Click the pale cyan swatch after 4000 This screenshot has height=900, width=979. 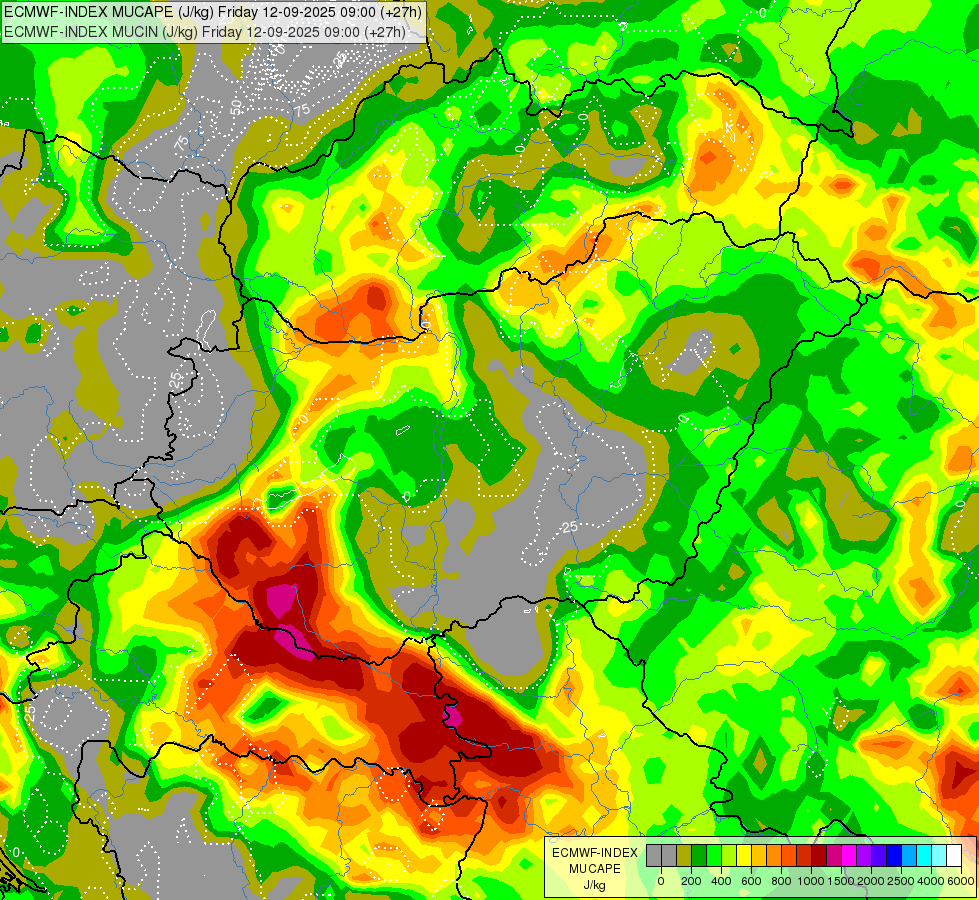939,855
